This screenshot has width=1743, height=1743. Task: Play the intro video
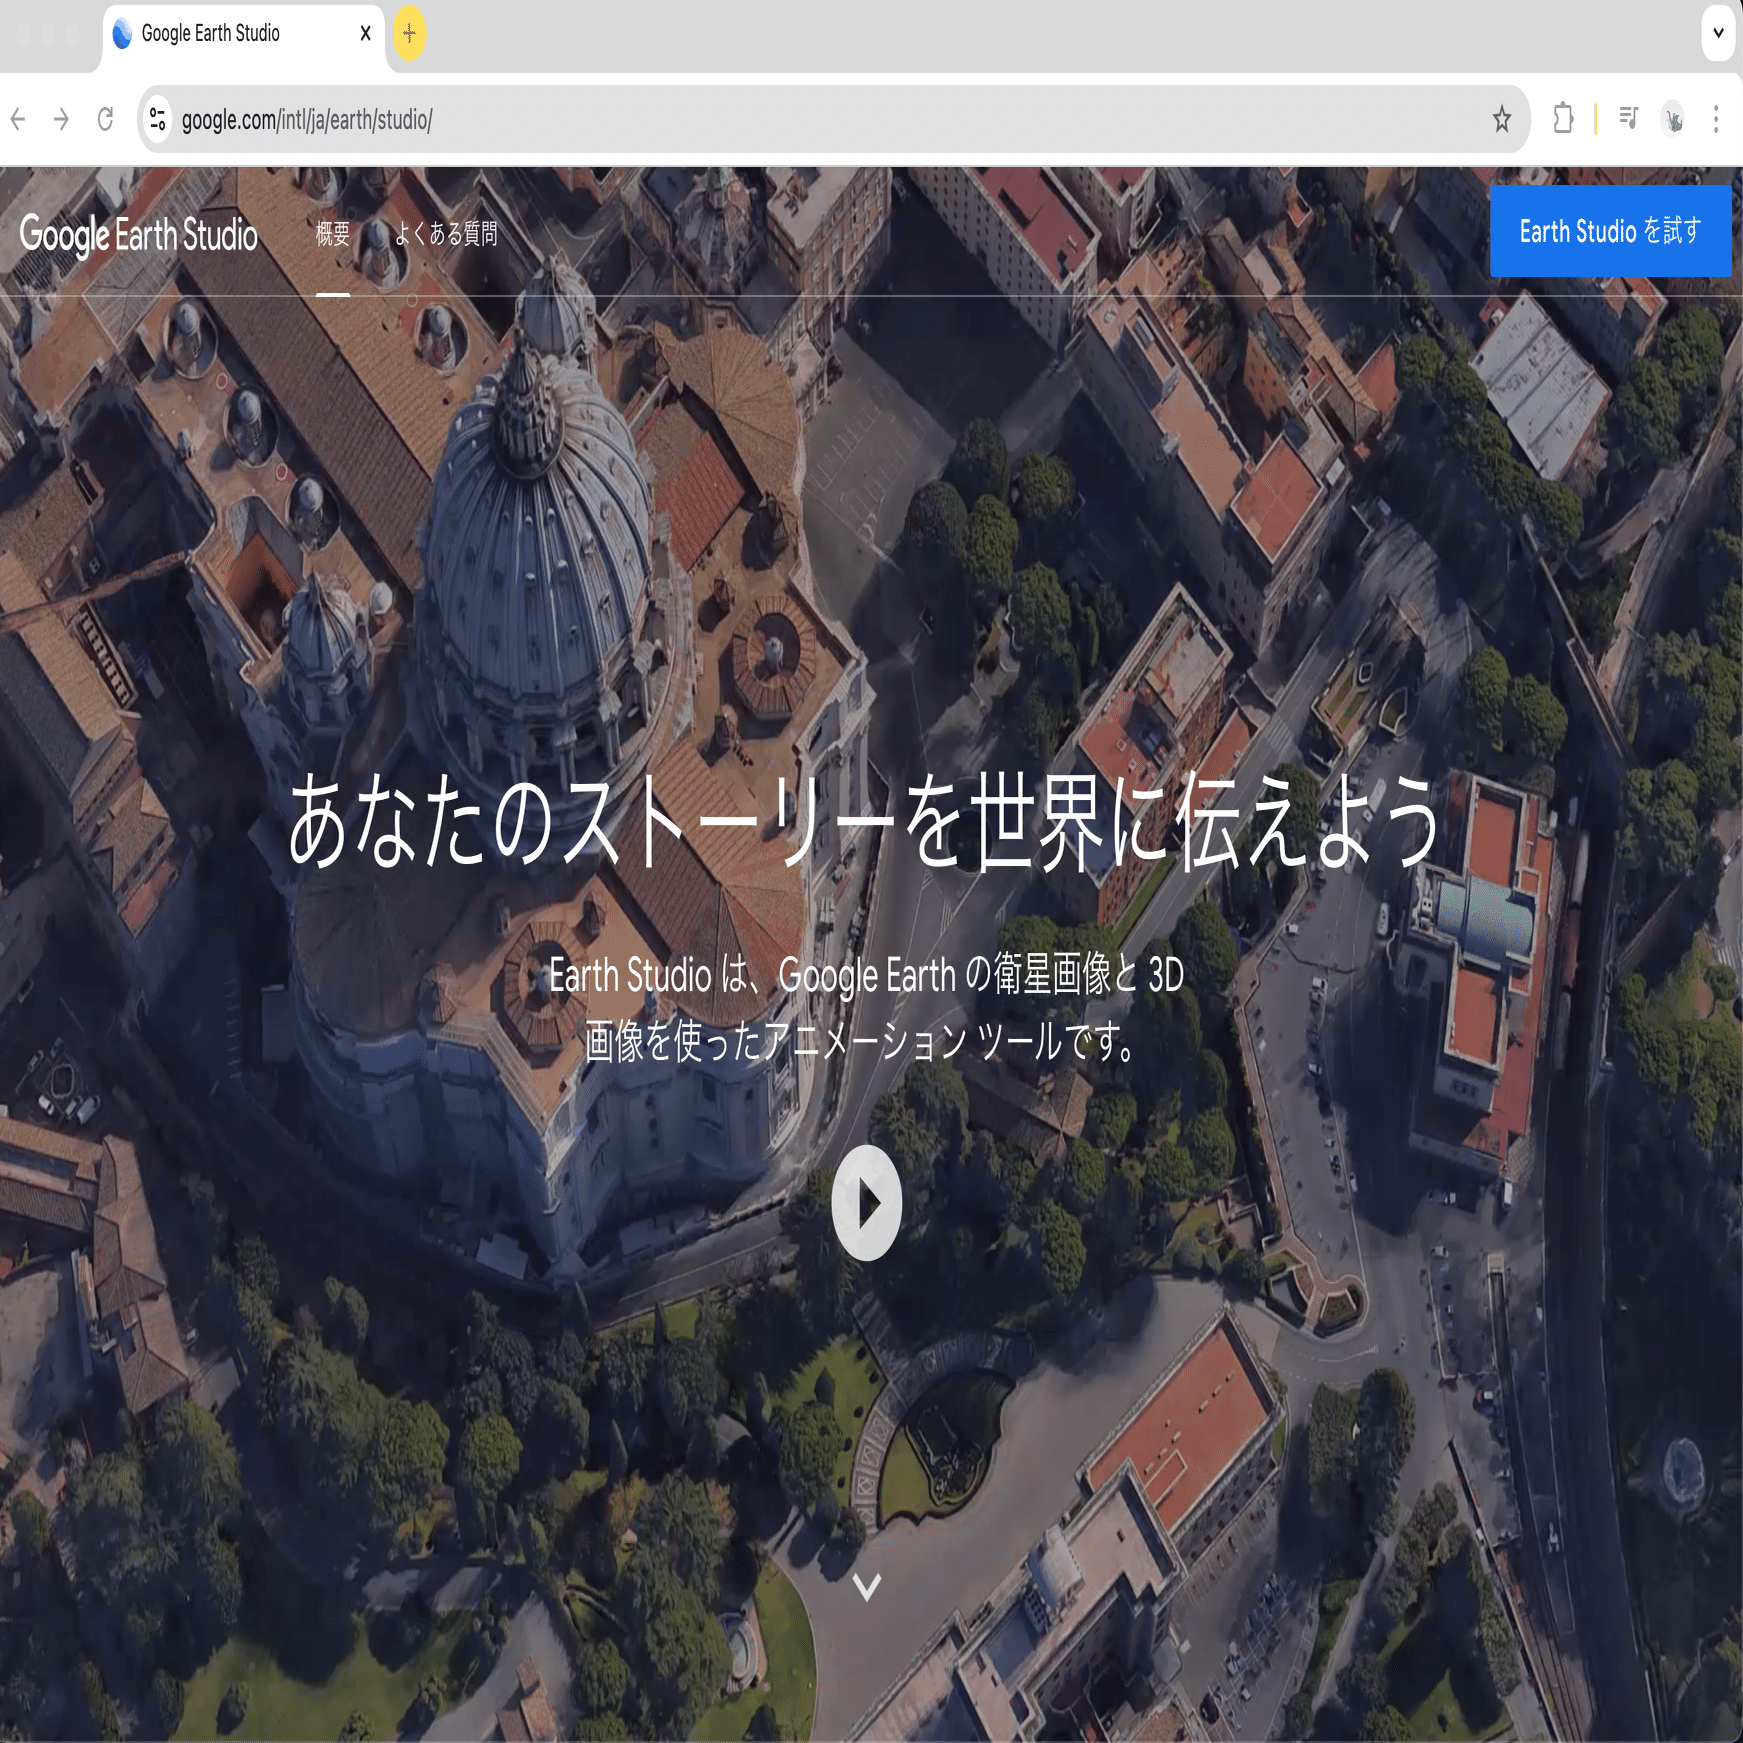(x=867, y=1203)
